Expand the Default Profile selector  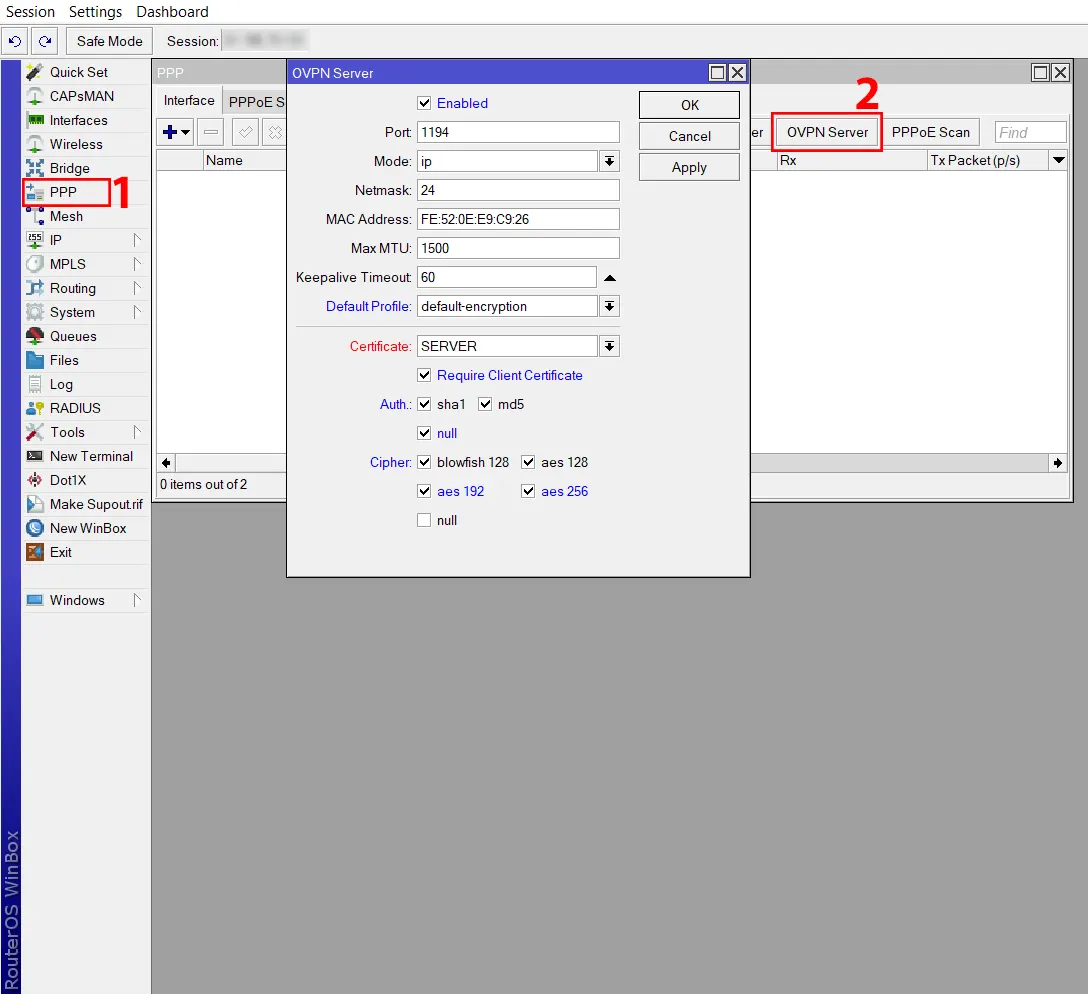click(x=609, y=306)
